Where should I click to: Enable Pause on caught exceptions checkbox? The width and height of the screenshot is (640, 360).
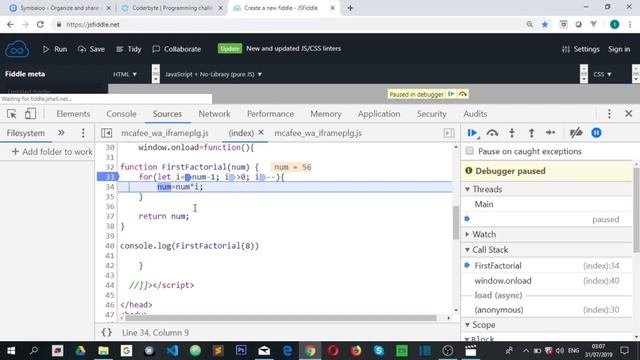pyautogui.click(x=470, y=151)
